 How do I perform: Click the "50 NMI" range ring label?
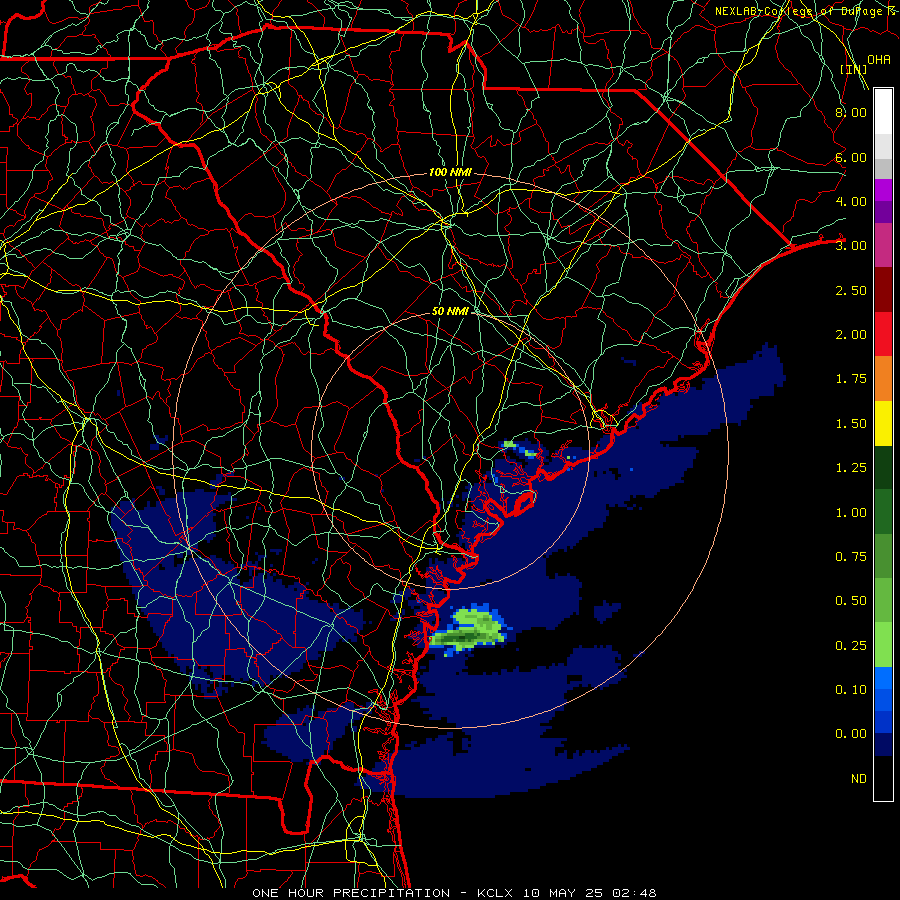[x=451, y=311]
